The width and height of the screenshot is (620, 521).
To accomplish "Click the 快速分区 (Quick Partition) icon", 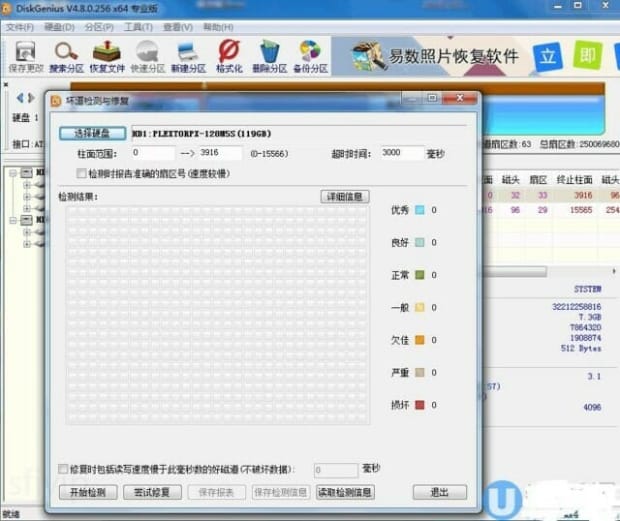I will [x=147, y=54].
